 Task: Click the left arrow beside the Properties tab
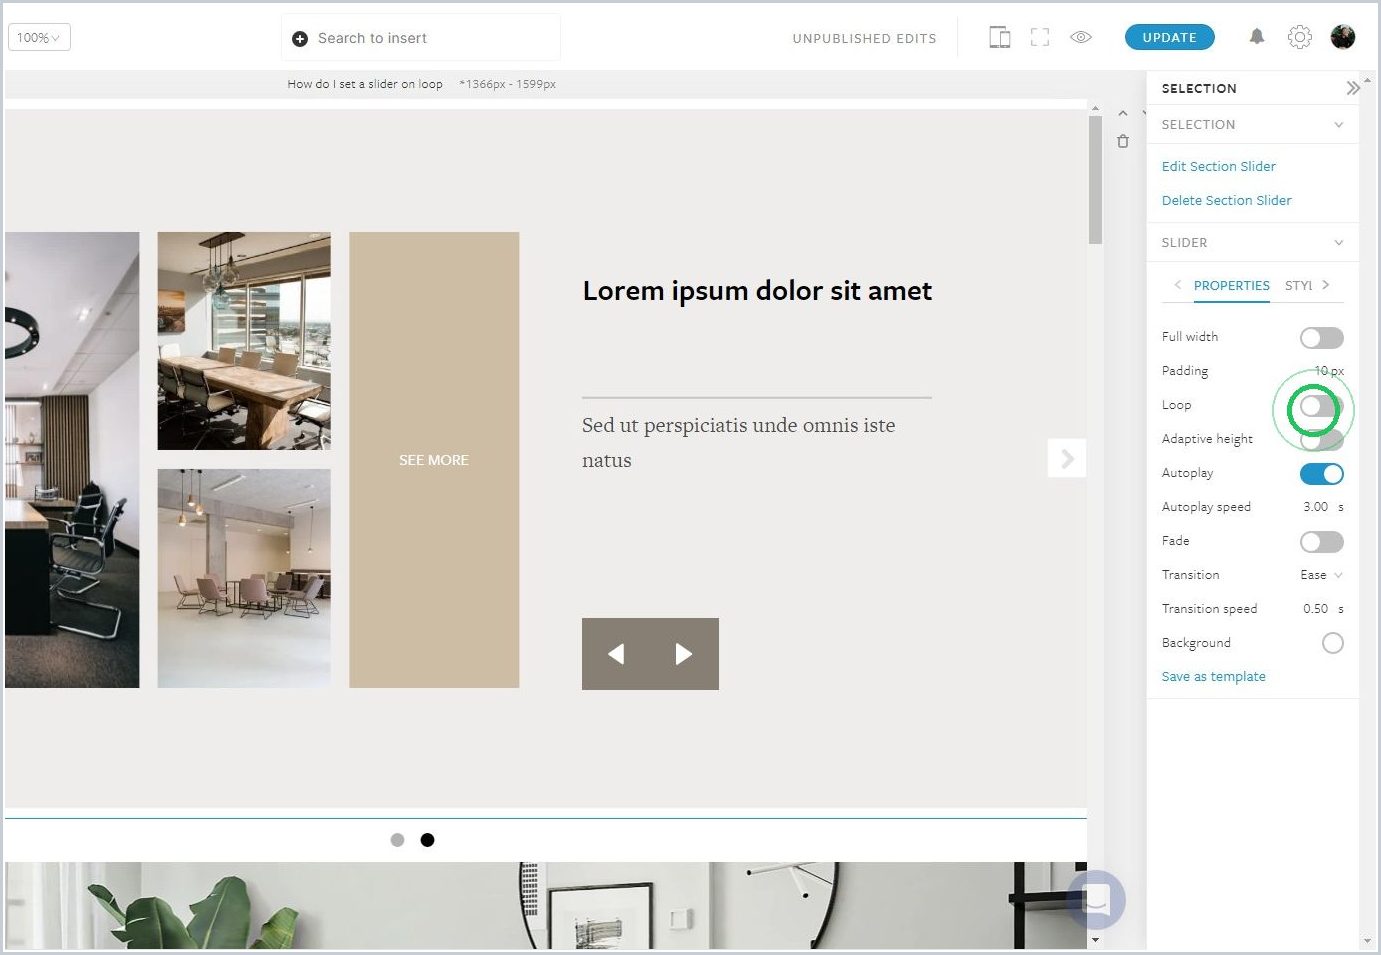[x=1177, y=285]
